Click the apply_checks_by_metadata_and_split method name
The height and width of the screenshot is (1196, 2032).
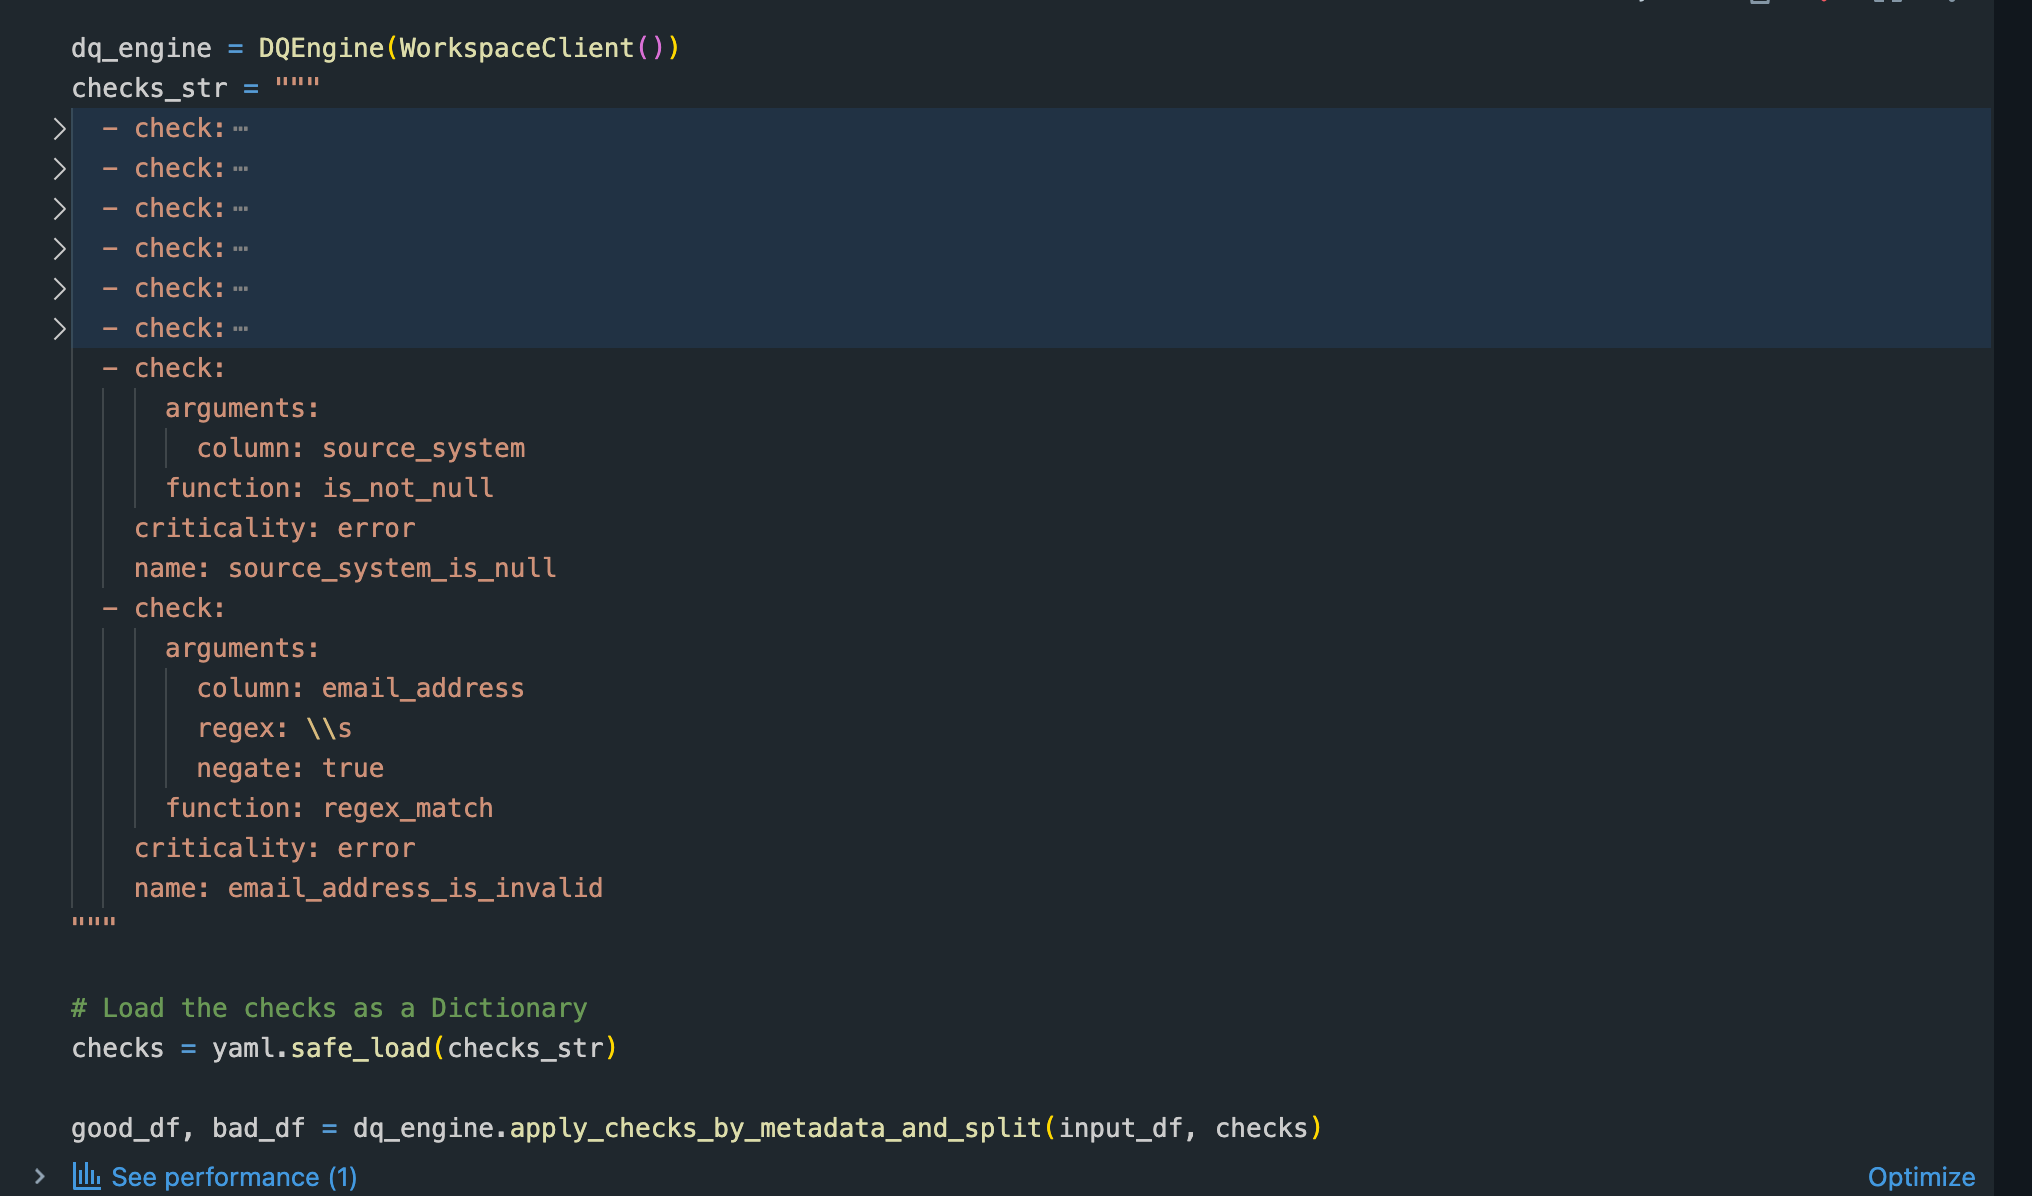coord(775,1128)
